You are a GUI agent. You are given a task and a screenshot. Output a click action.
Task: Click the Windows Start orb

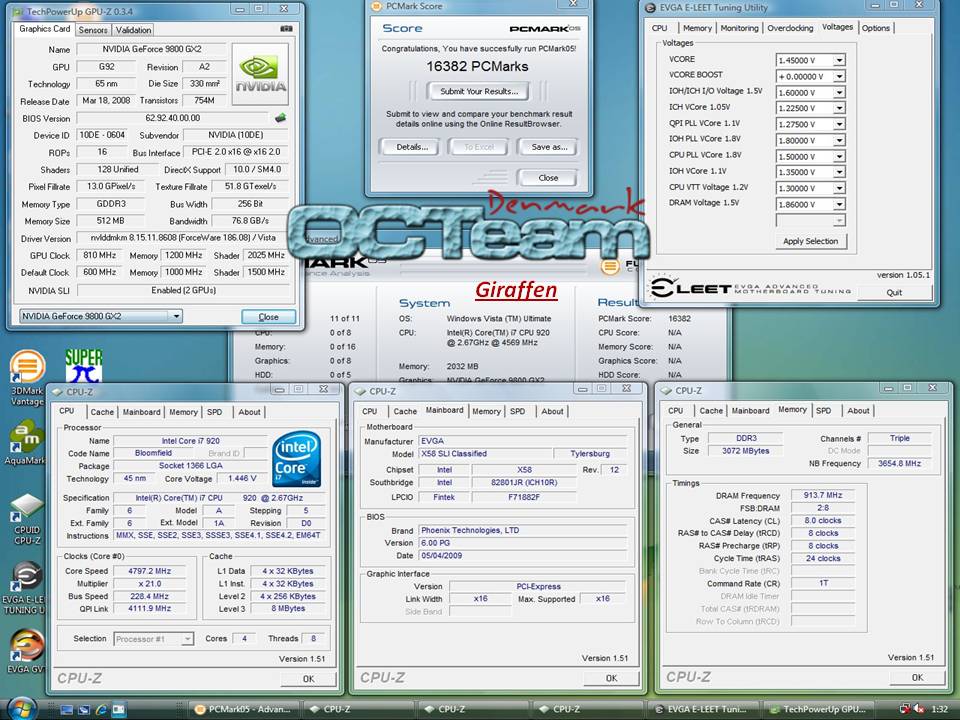(22, 708)
